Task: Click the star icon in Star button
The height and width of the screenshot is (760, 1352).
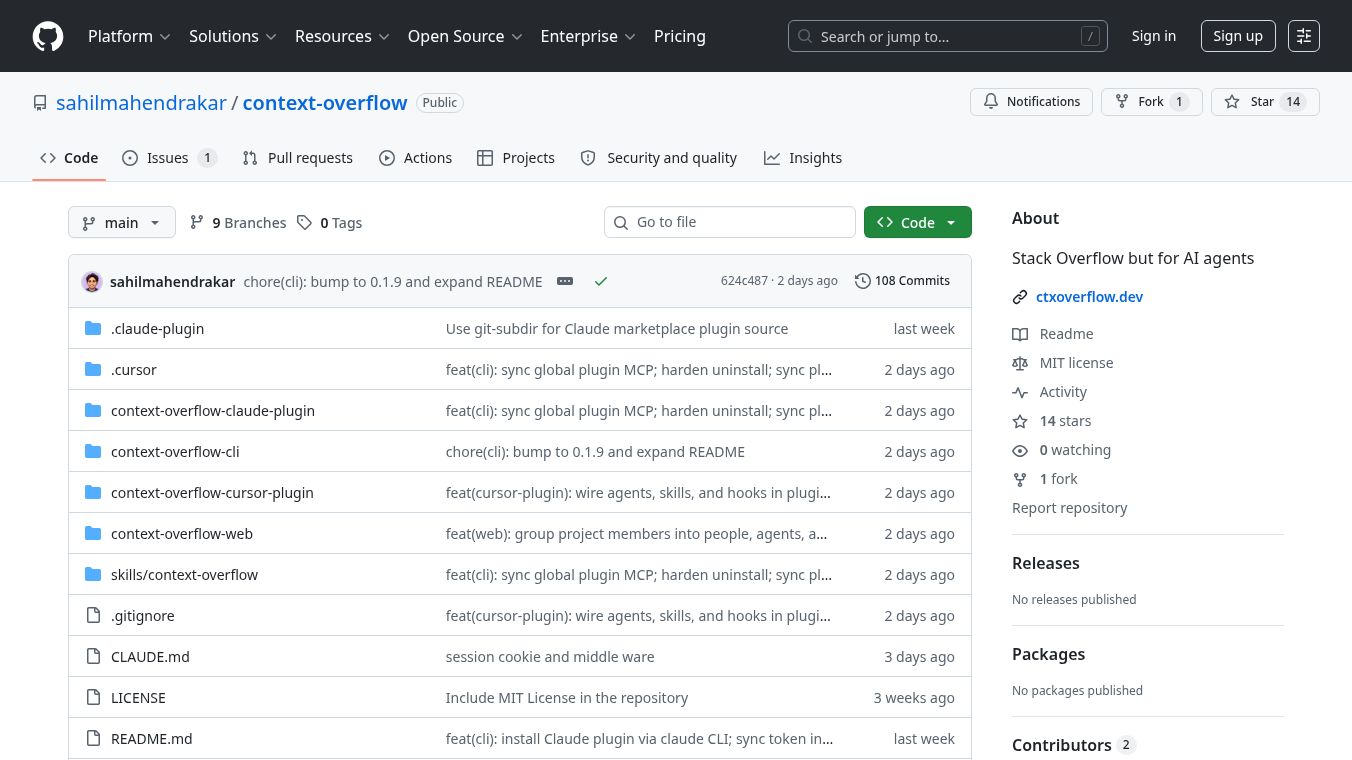Action: (x=1232, y=102)
